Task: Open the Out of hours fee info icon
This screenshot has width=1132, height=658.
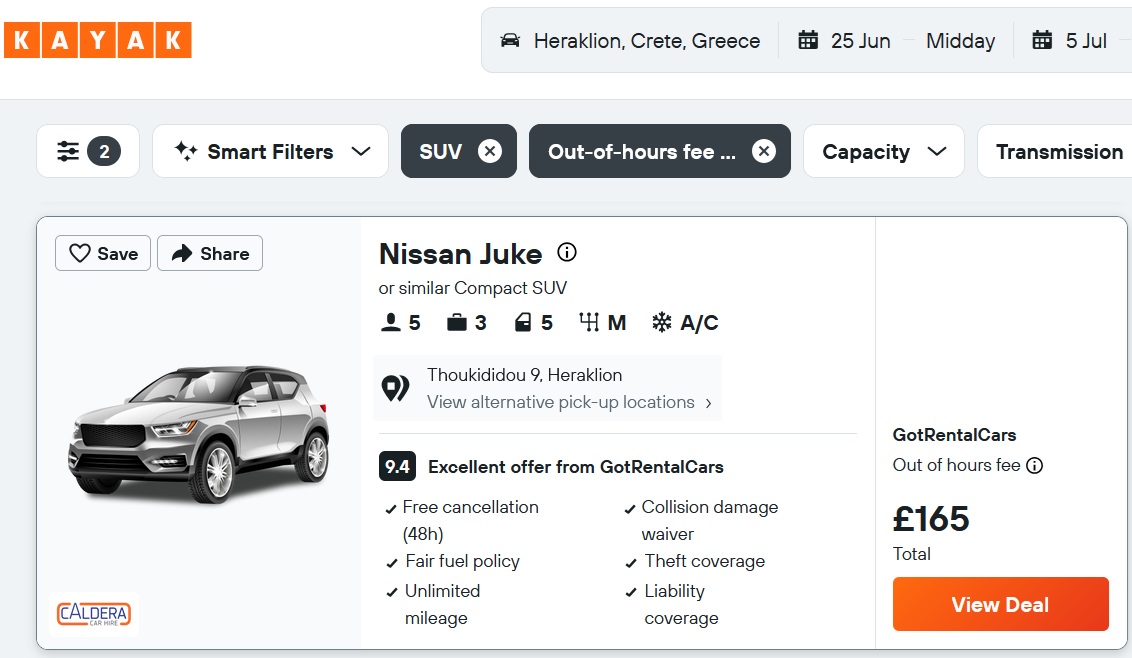Action: pyautogui.click(x=1035, y=465)
